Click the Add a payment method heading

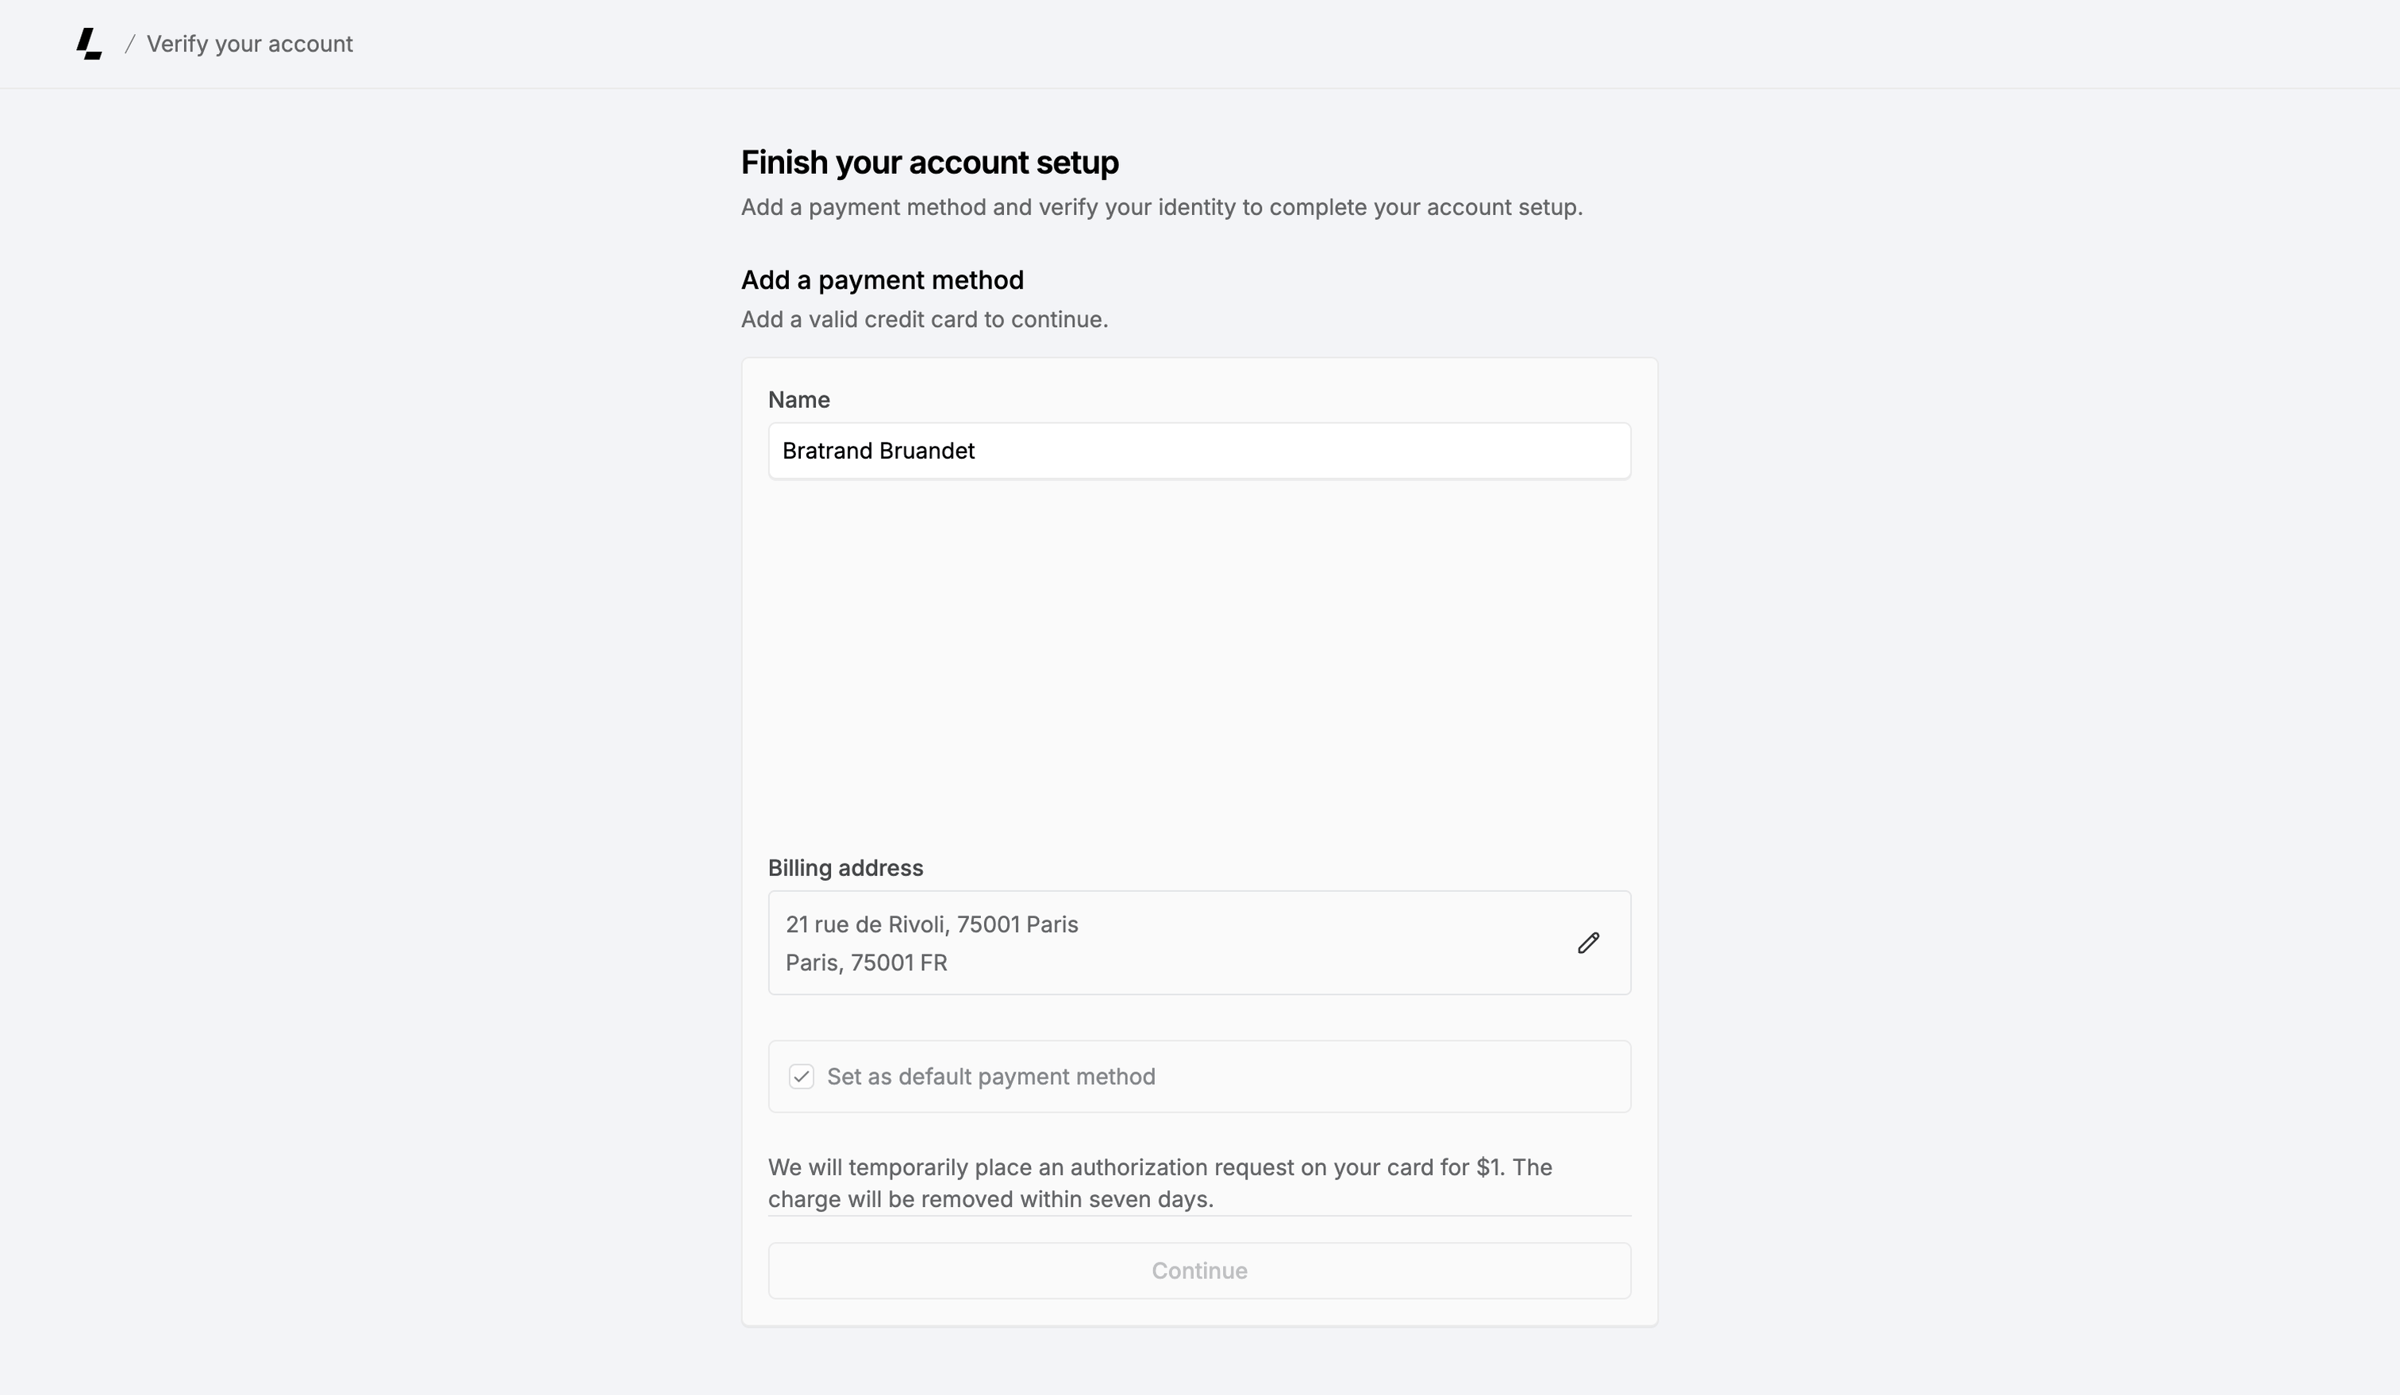[x=882, y=280]
